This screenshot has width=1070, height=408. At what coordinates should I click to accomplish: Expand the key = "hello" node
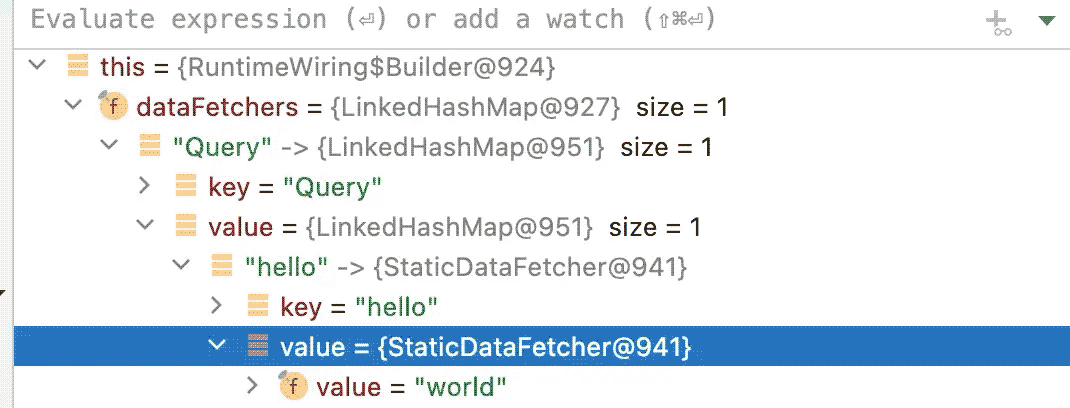point(216,306)
